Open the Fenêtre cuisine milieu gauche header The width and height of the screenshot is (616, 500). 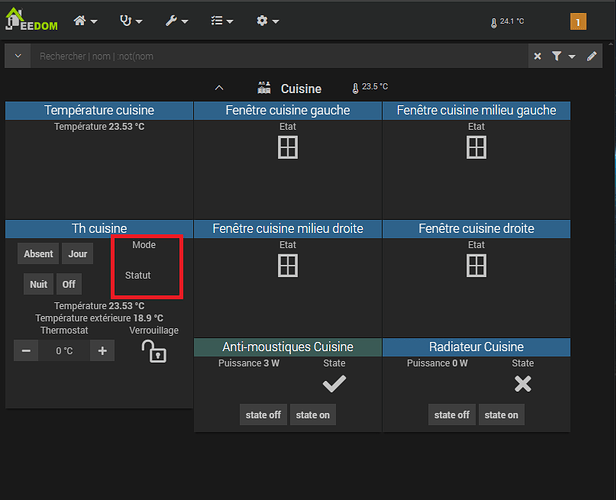[476, 110]
